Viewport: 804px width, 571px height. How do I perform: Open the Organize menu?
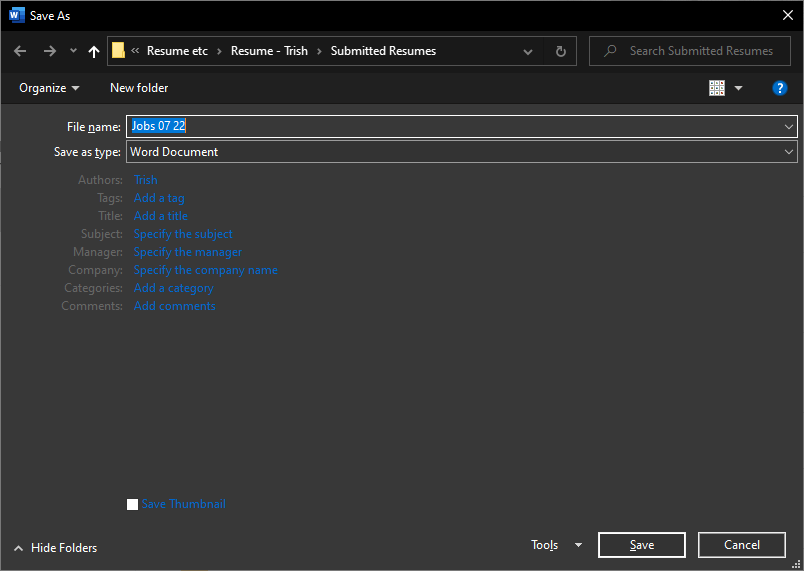click(x=49, y=88)
